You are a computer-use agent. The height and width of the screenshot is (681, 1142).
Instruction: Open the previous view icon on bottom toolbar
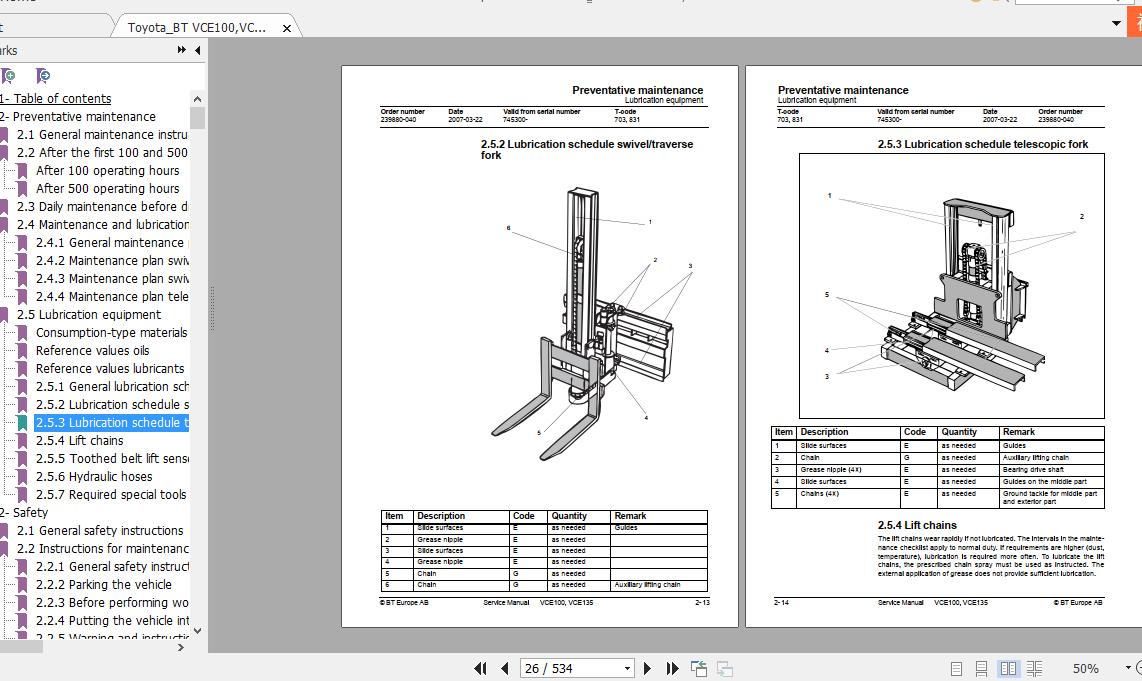(x=698, y=667)
